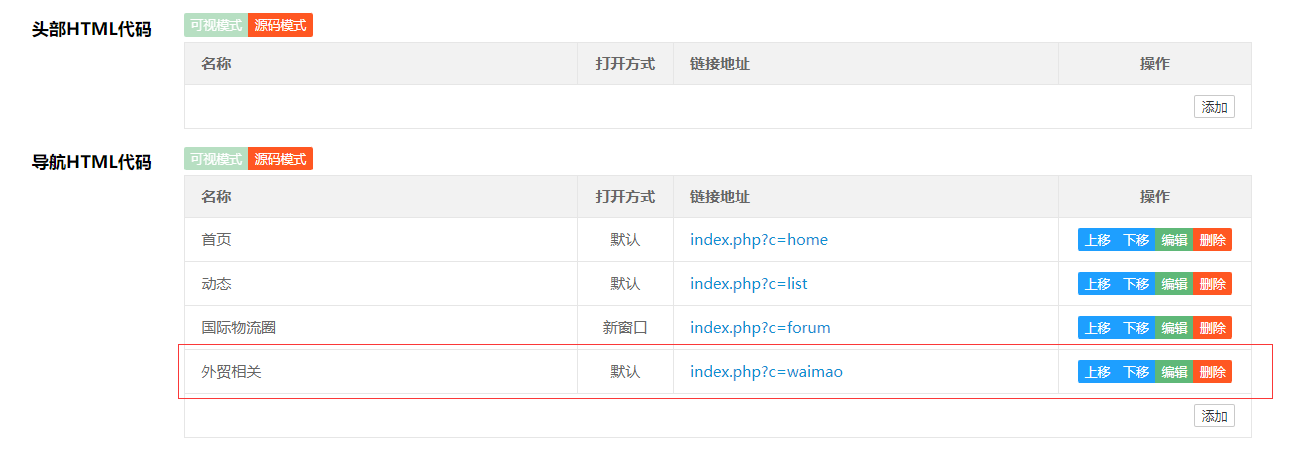Delete the 首页 navigation entry
This screenshot has width=1293, height=450.
[x=1212, y=240]
